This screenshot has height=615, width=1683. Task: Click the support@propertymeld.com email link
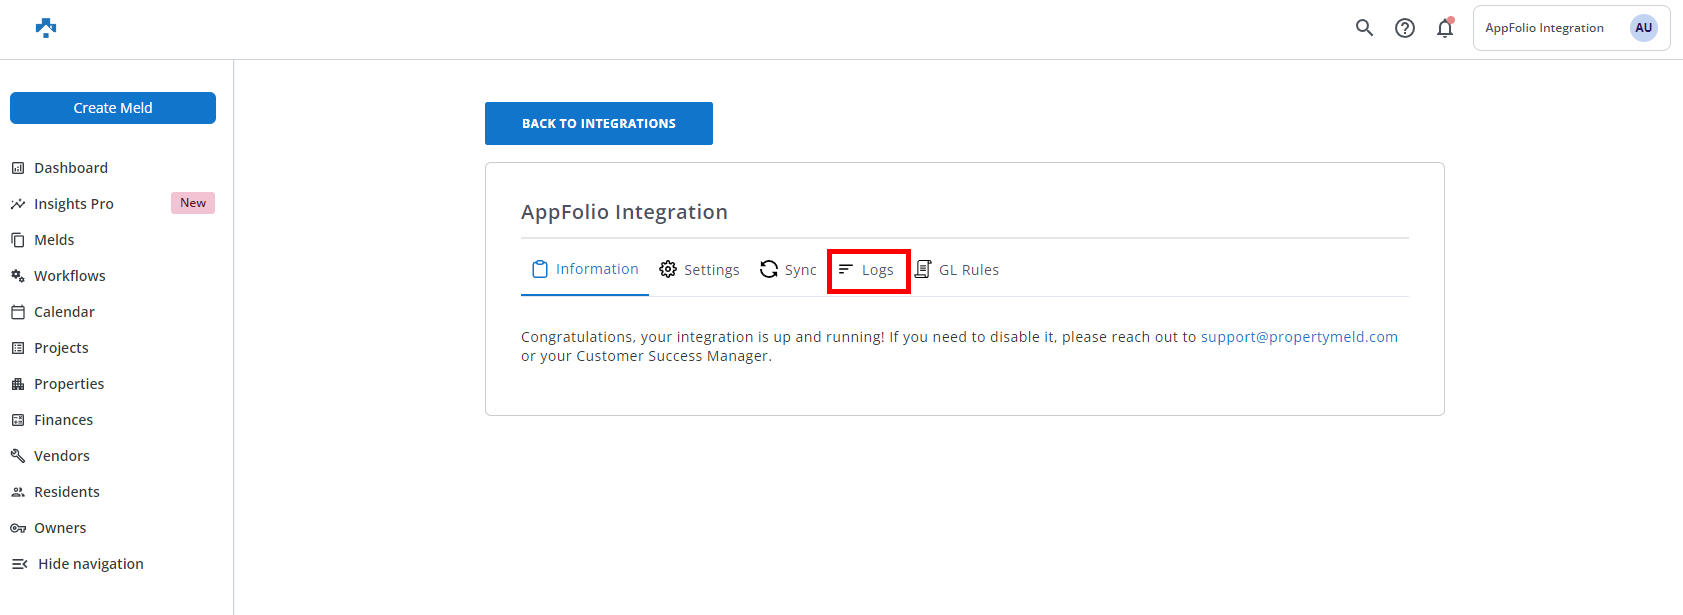[x=1299, y=337]
